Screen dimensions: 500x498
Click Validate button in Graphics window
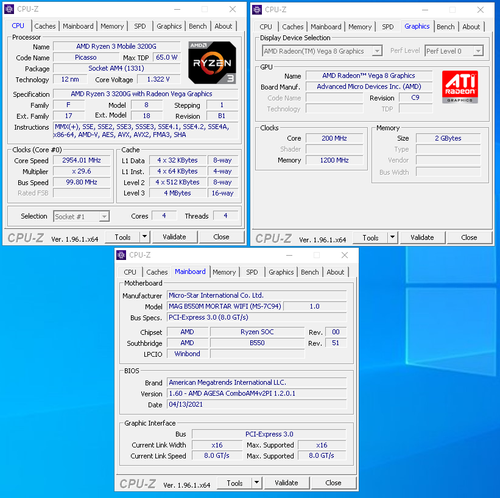pyautogui.click(x=422, y=238)
